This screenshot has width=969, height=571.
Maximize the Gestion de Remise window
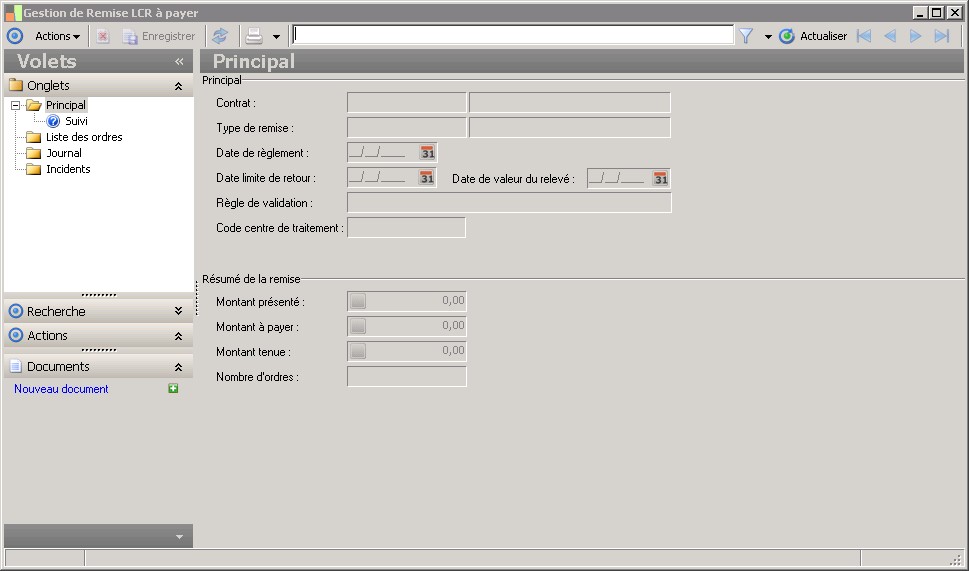[937, 12]
